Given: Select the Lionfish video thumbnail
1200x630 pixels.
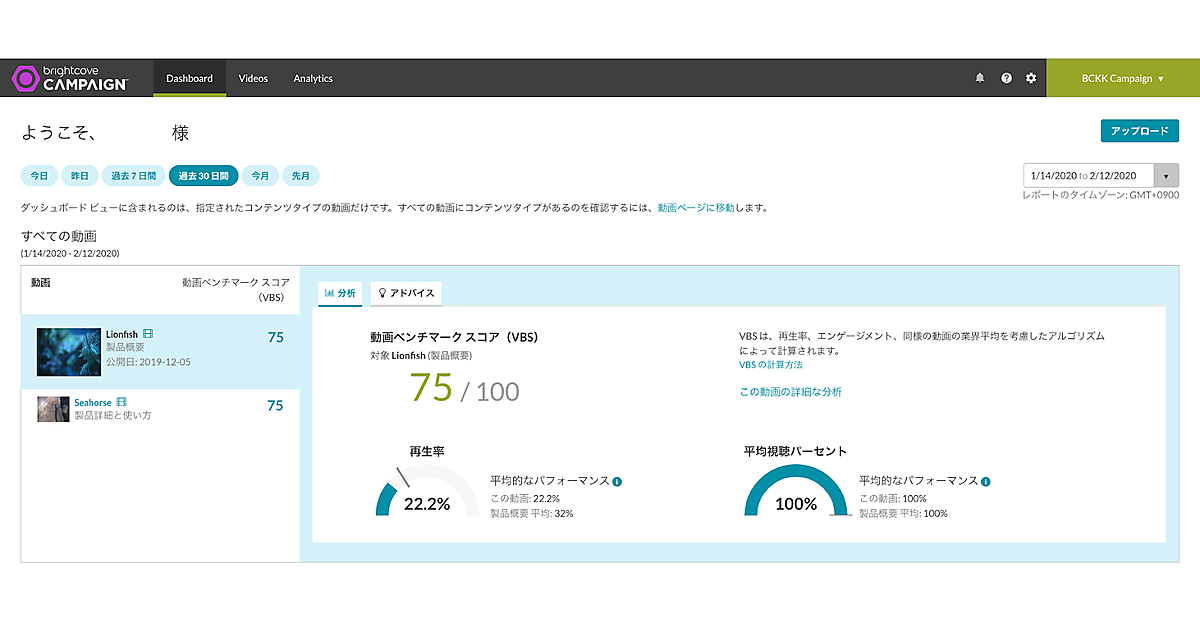Looking at the screenshot, I should [69, 351].
